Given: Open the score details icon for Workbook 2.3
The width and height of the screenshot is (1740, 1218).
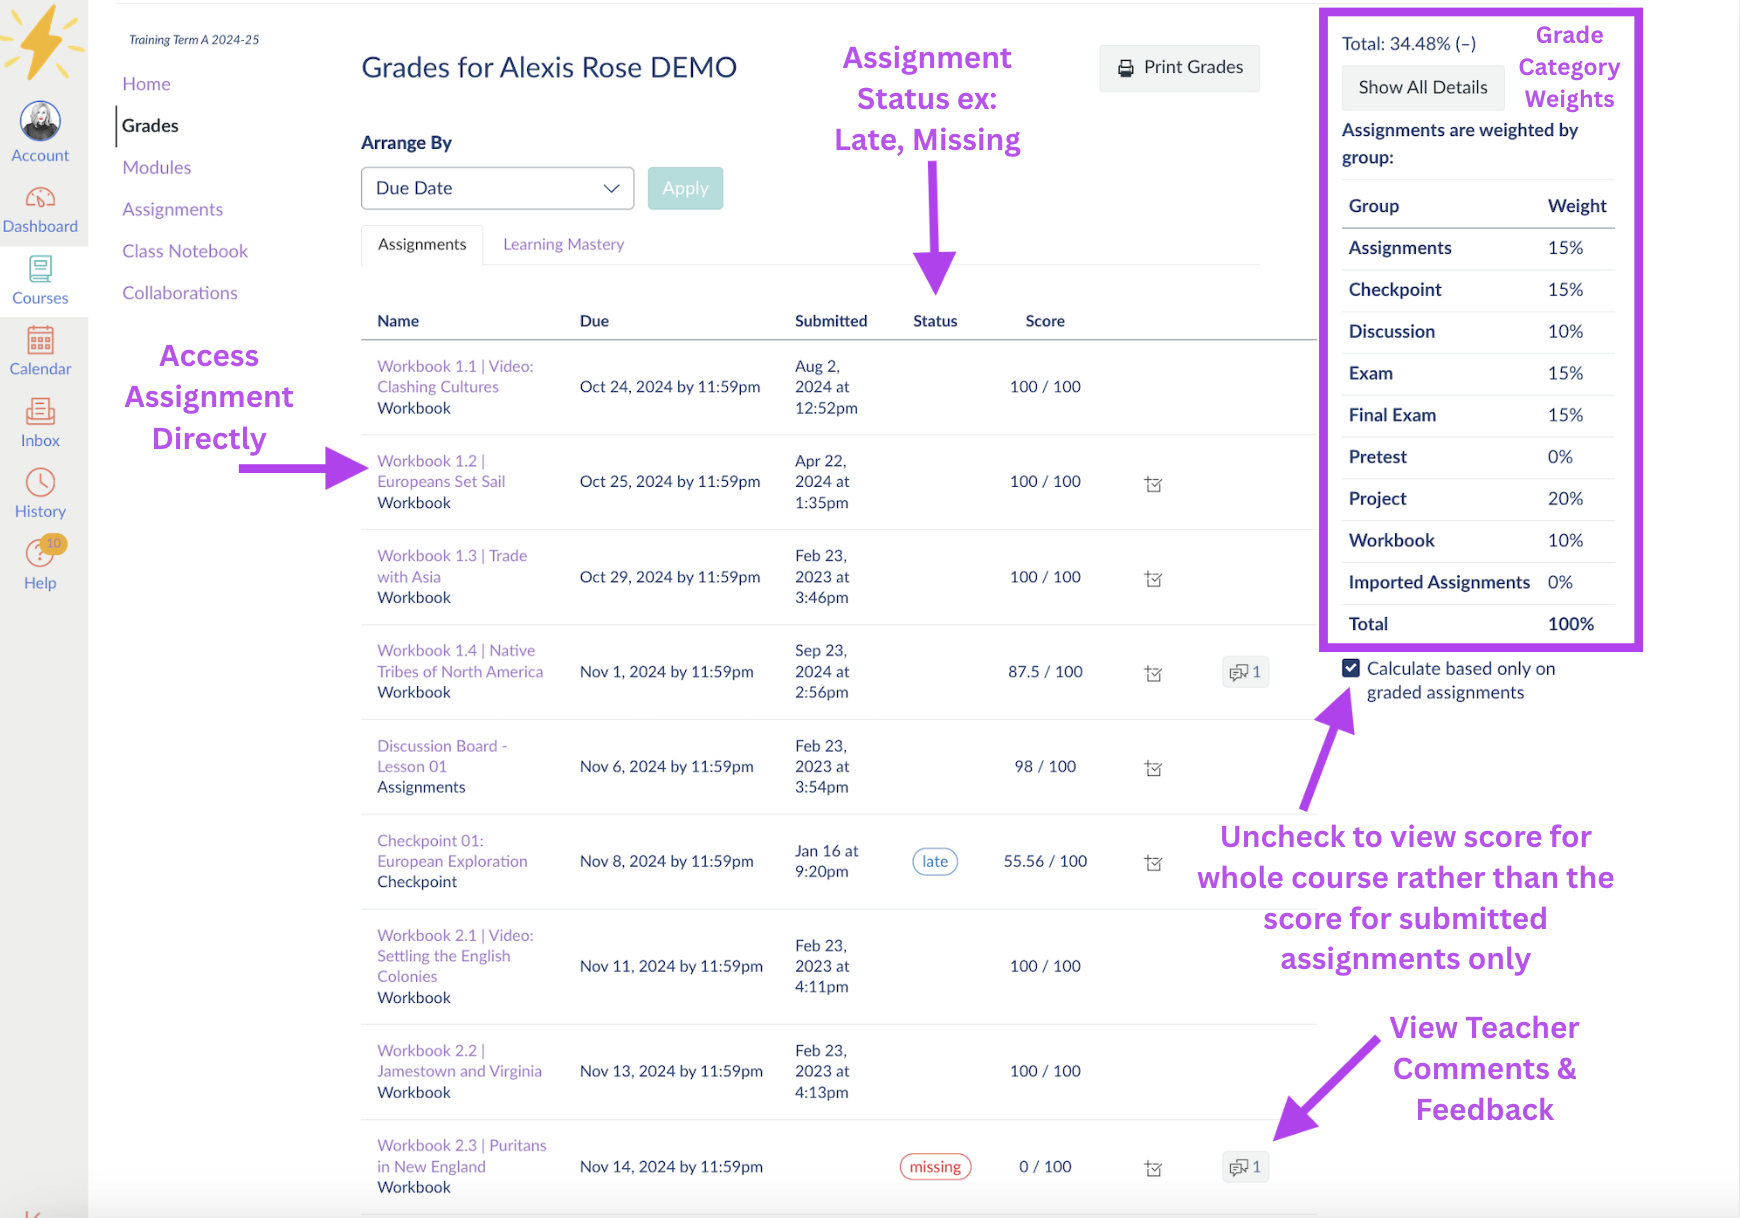Looking at the screenshot, I should [x=1153, y=1168].
